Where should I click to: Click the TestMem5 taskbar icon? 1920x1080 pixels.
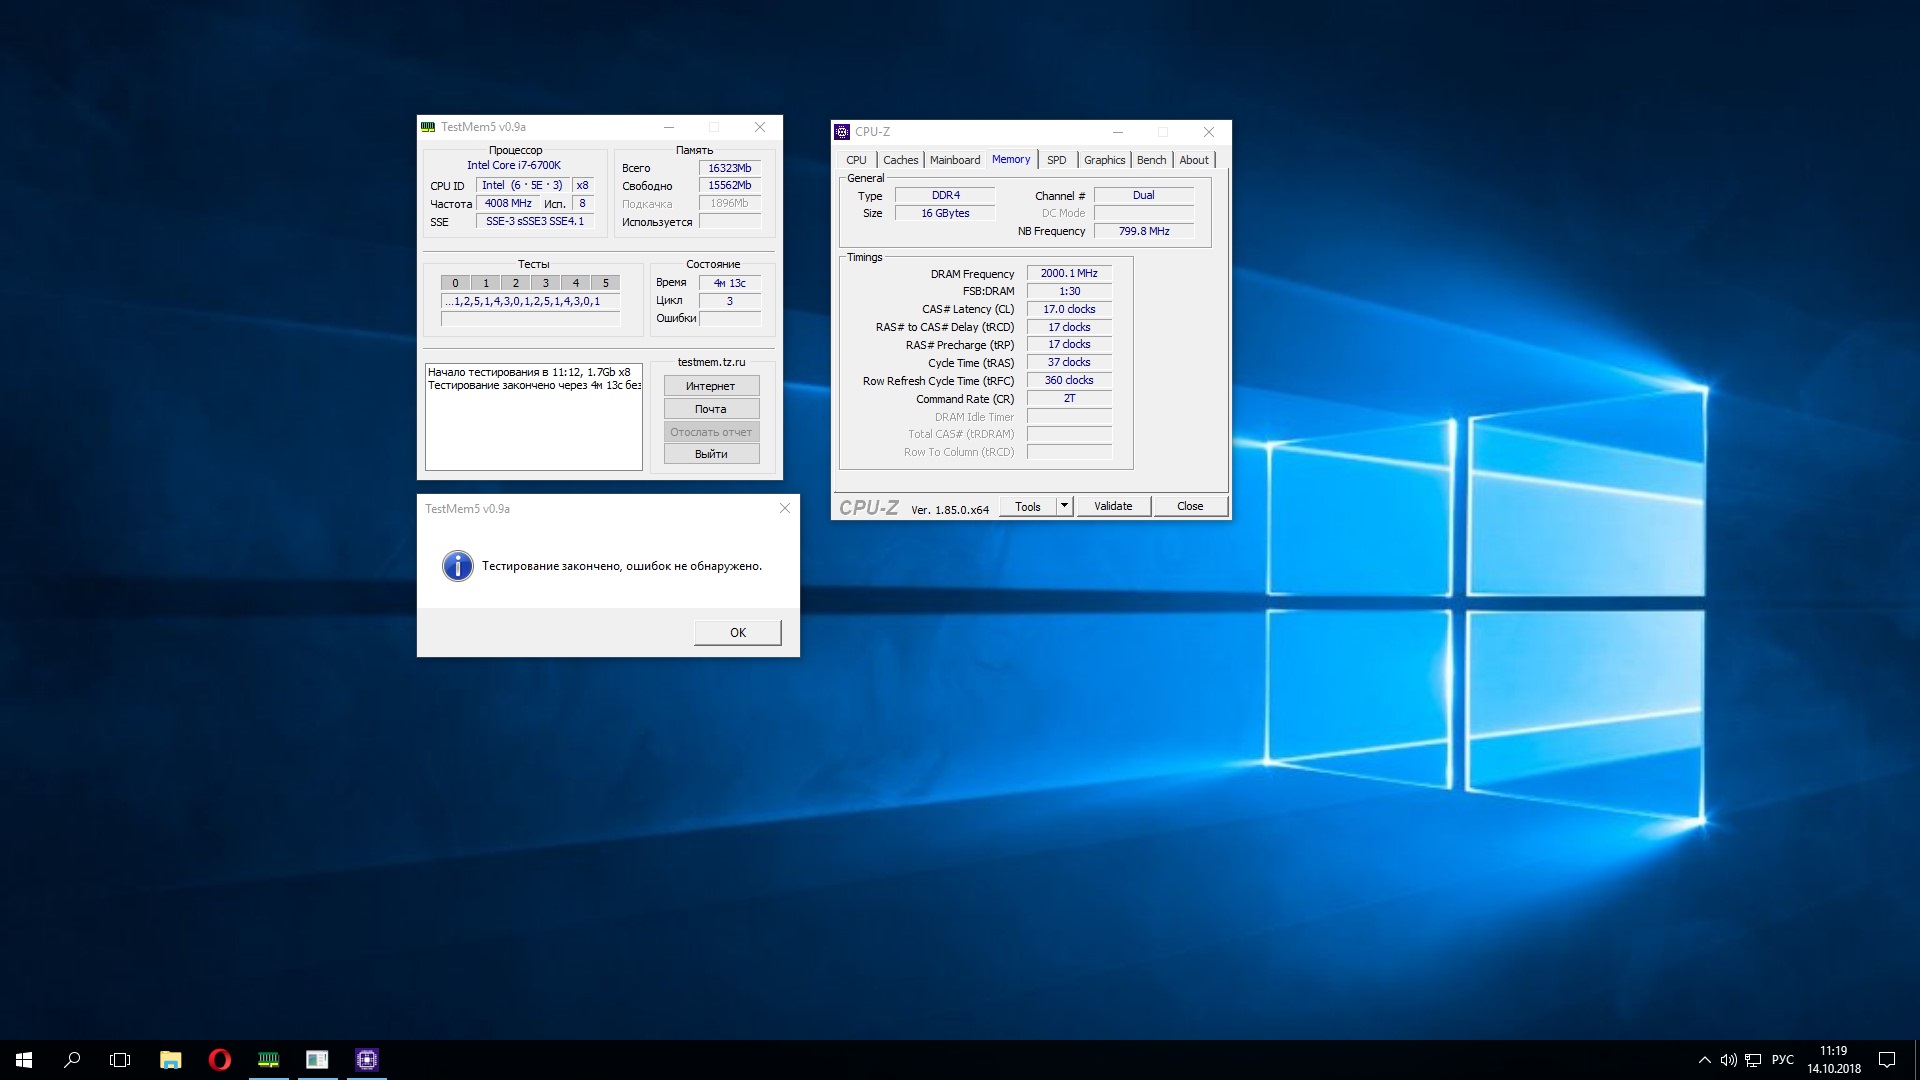click(x=268, y=1060)
